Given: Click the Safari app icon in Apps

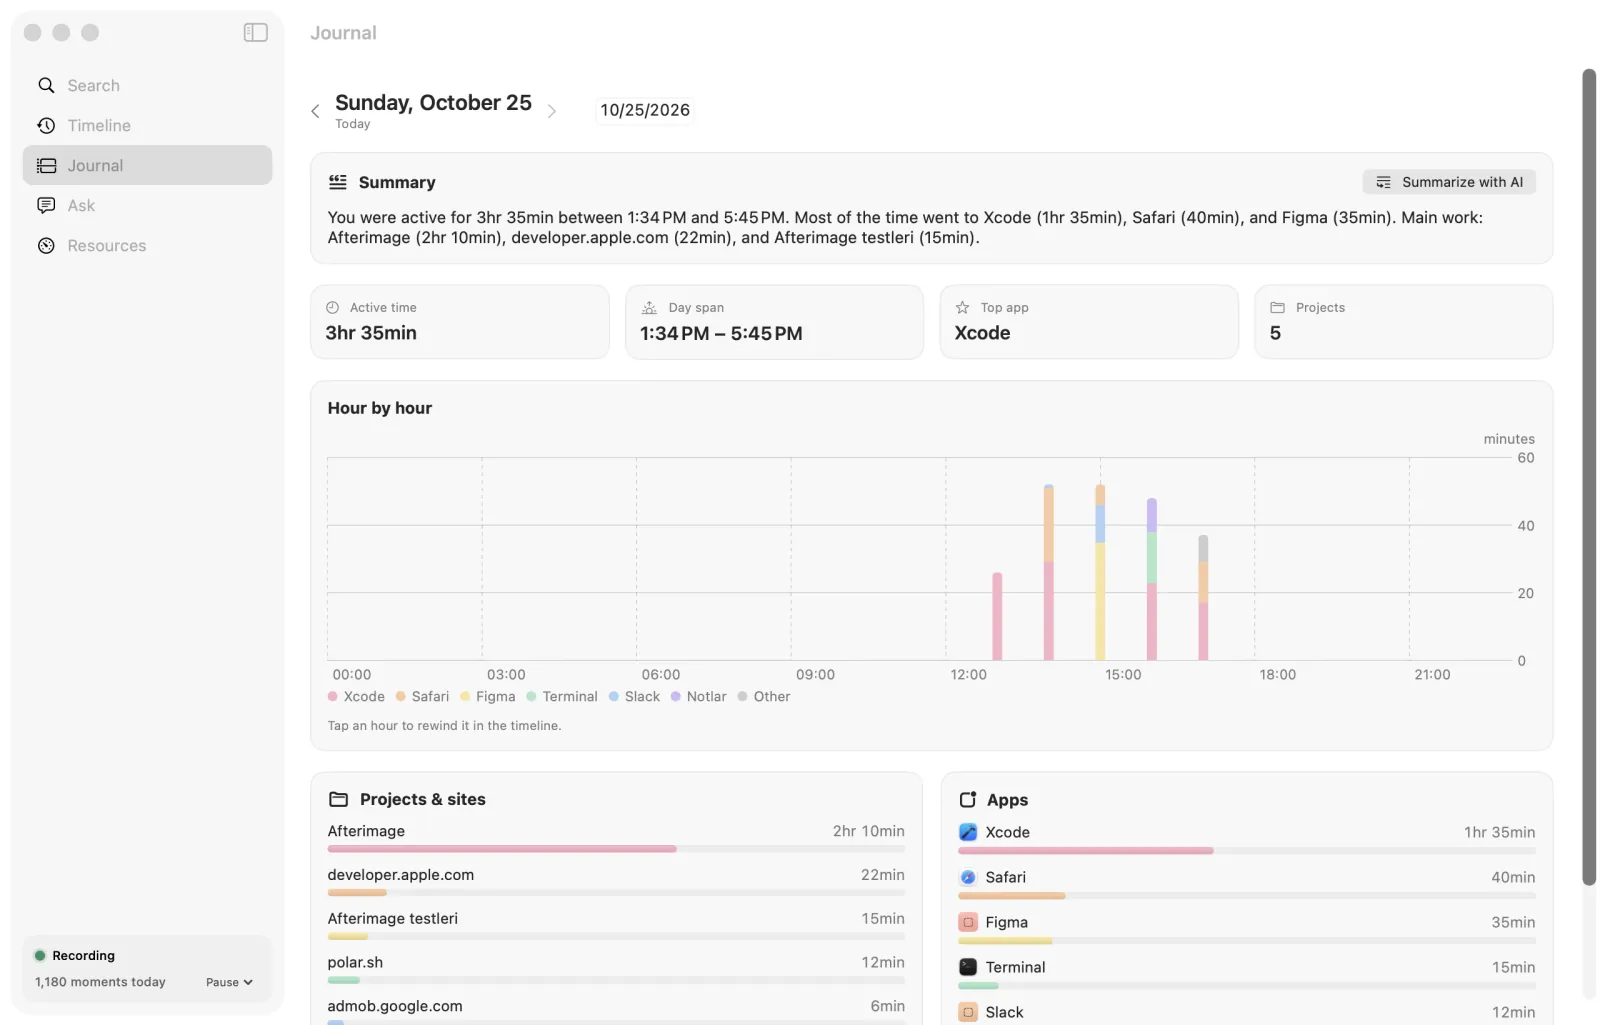Looking at the screenshot, I should (968, 877).
